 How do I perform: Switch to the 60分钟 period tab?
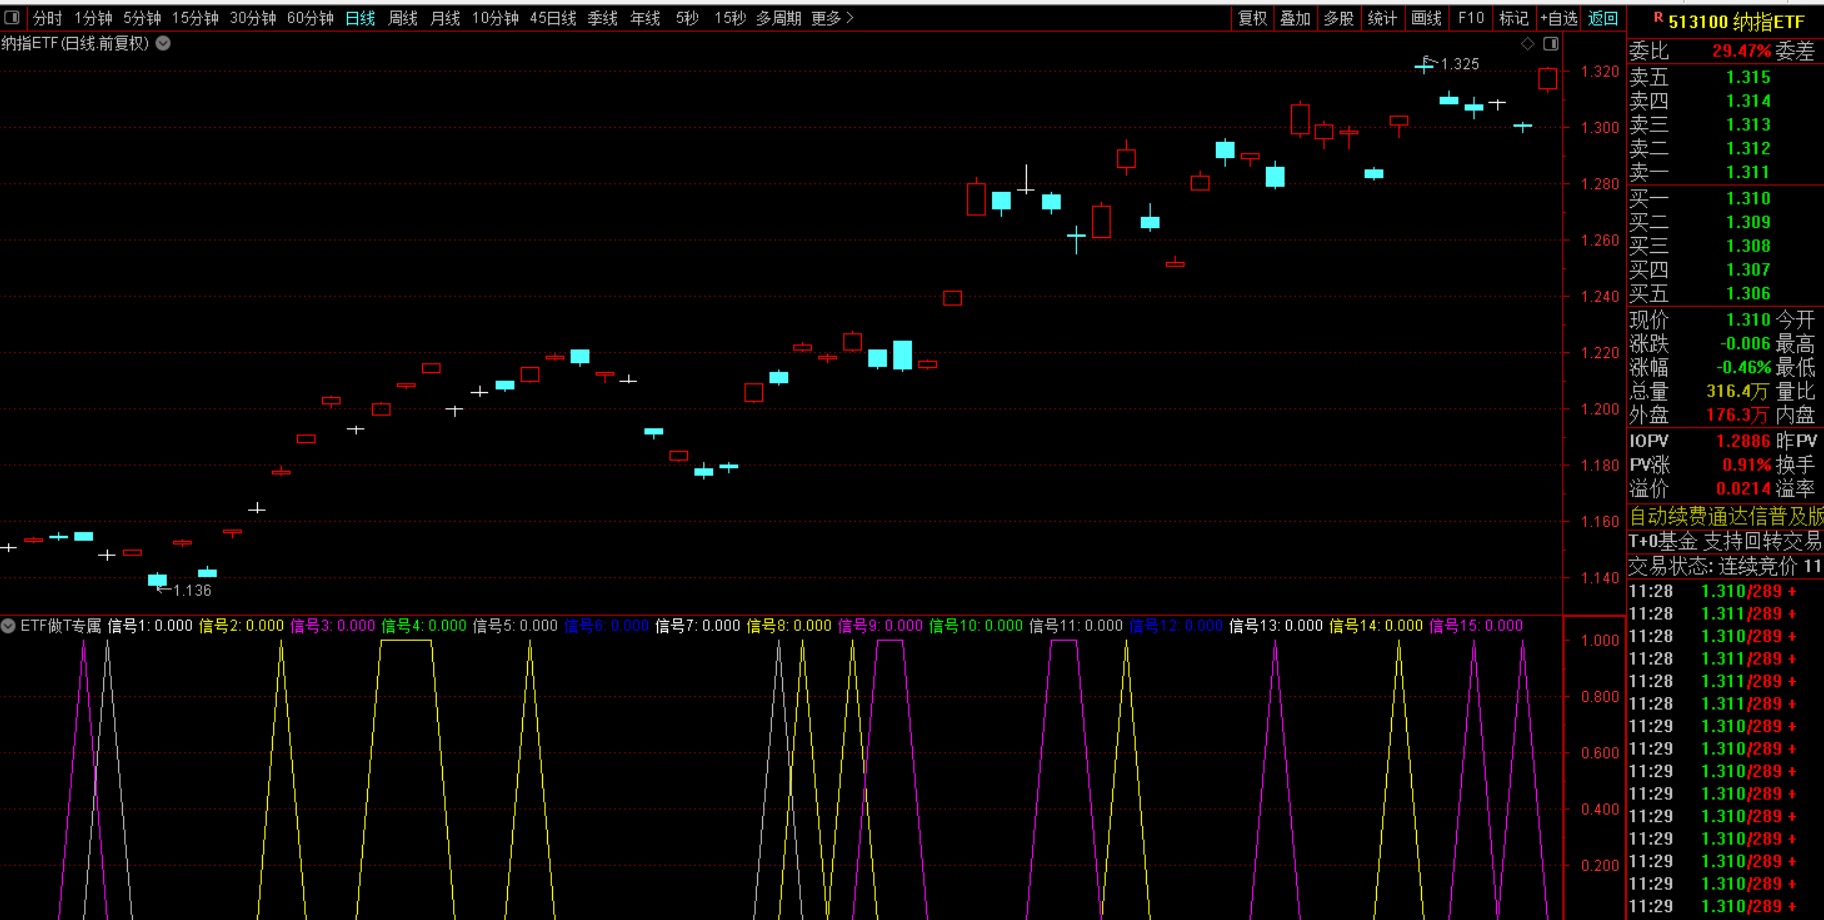tap(310, 18)
